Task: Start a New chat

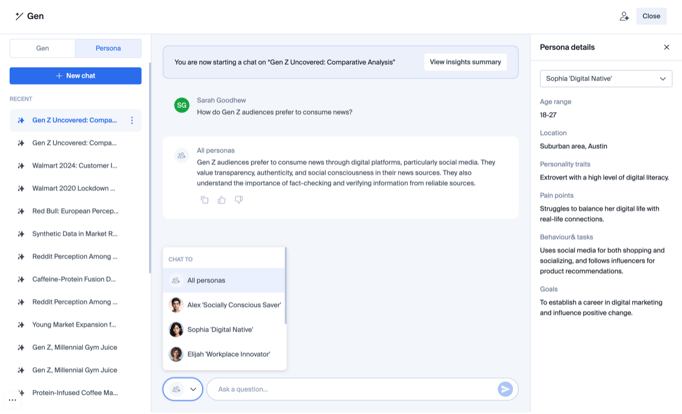Action: tap(75, 76)
